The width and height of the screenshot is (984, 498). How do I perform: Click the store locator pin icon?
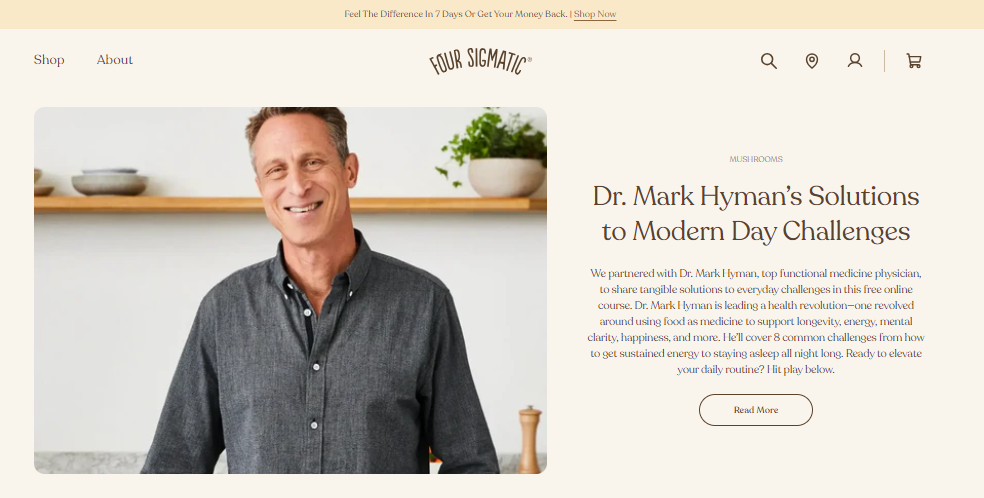811,61
